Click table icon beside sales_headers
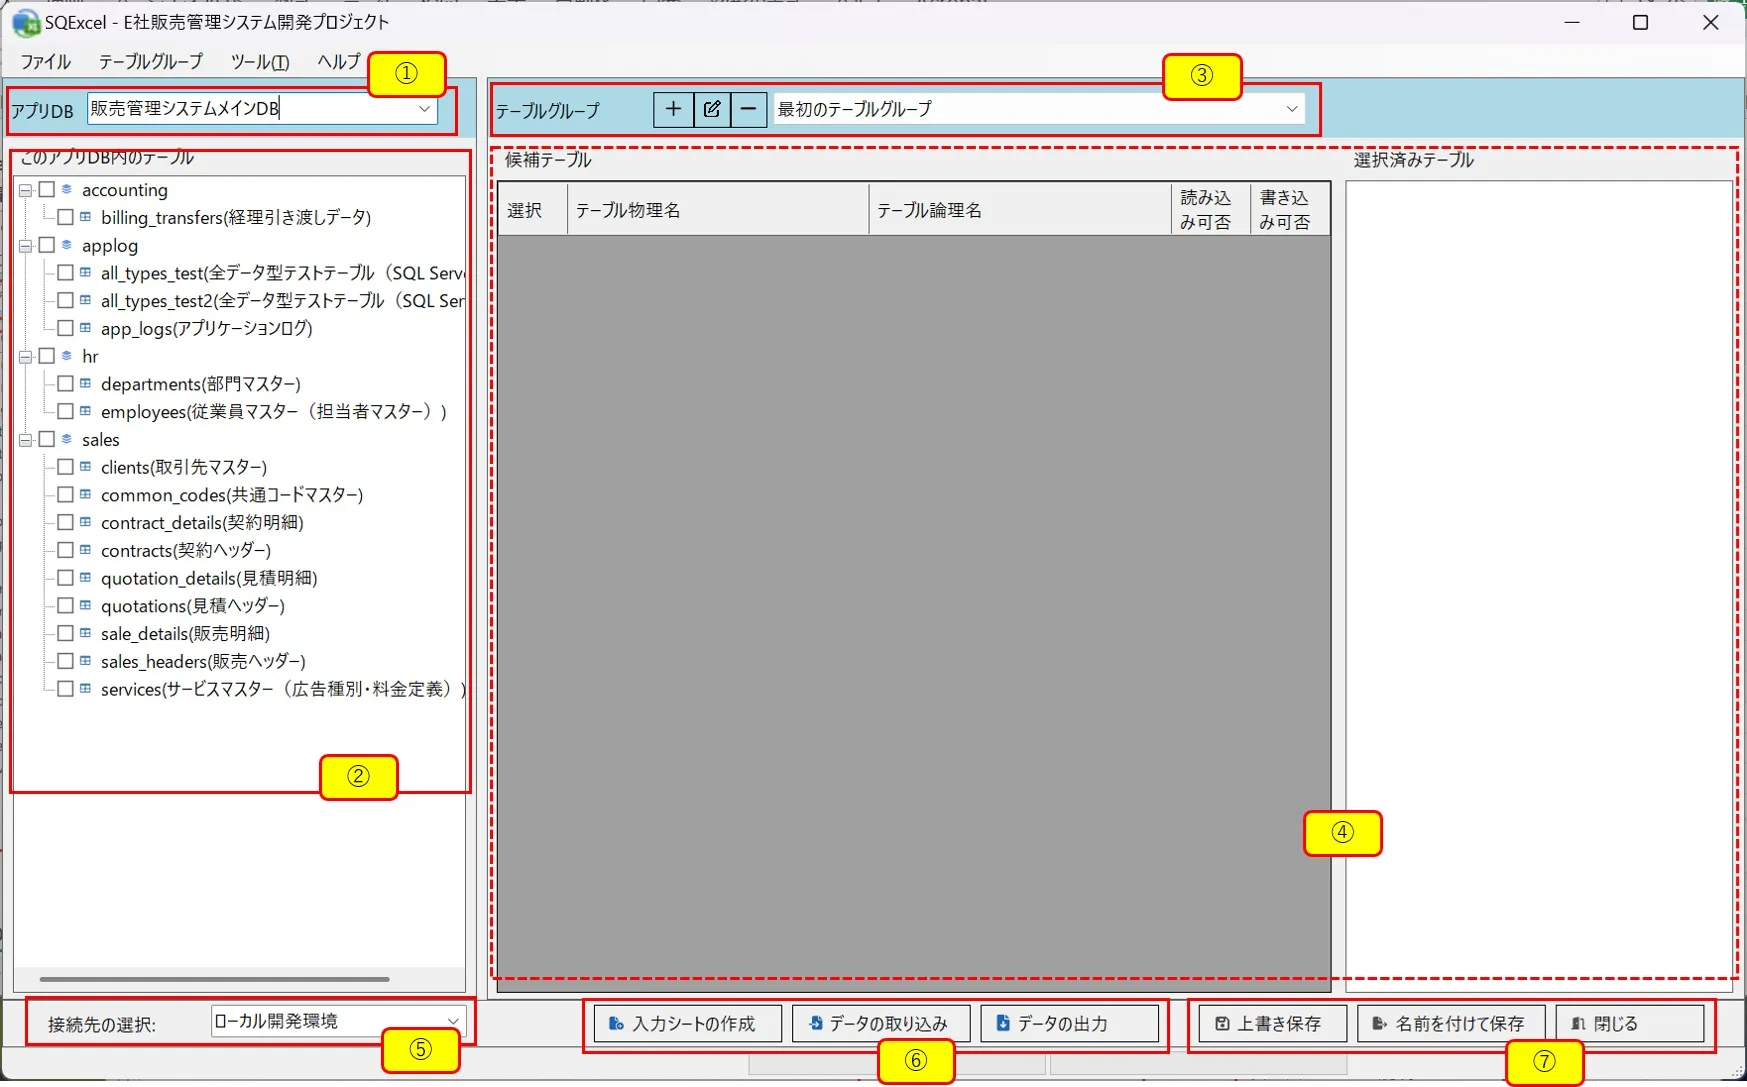 pos(86,661)
